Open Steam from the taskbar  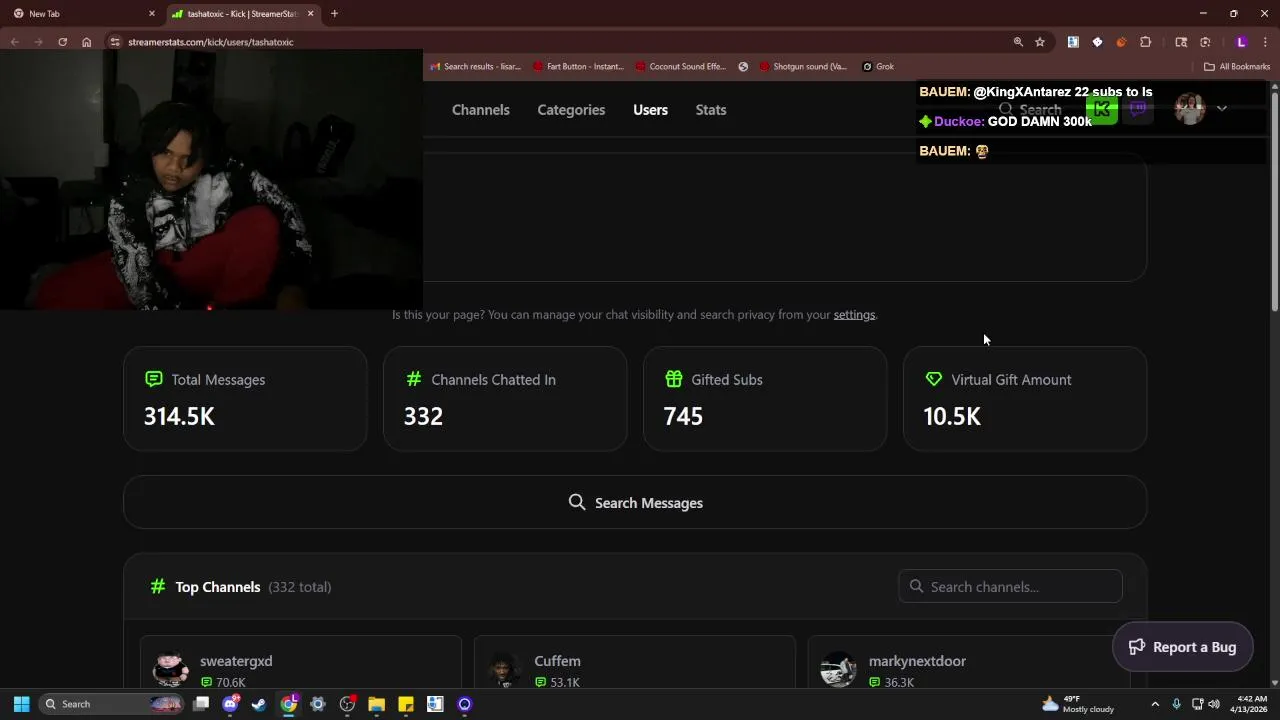tap(259, 704)
